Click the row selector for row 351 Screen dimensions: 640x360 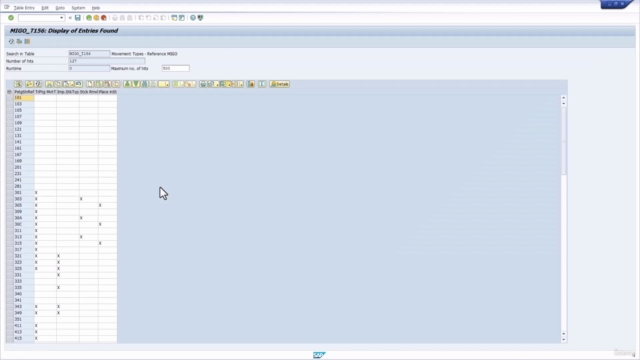(x=10, y=319)
